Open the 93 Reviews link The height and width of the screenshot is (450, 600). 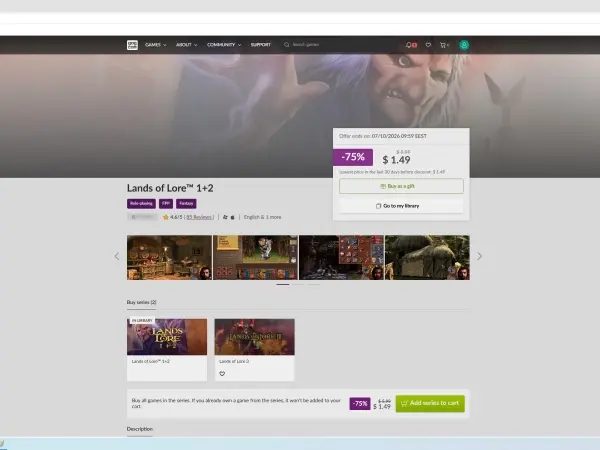pyautogui.click(x=199, y=217)
